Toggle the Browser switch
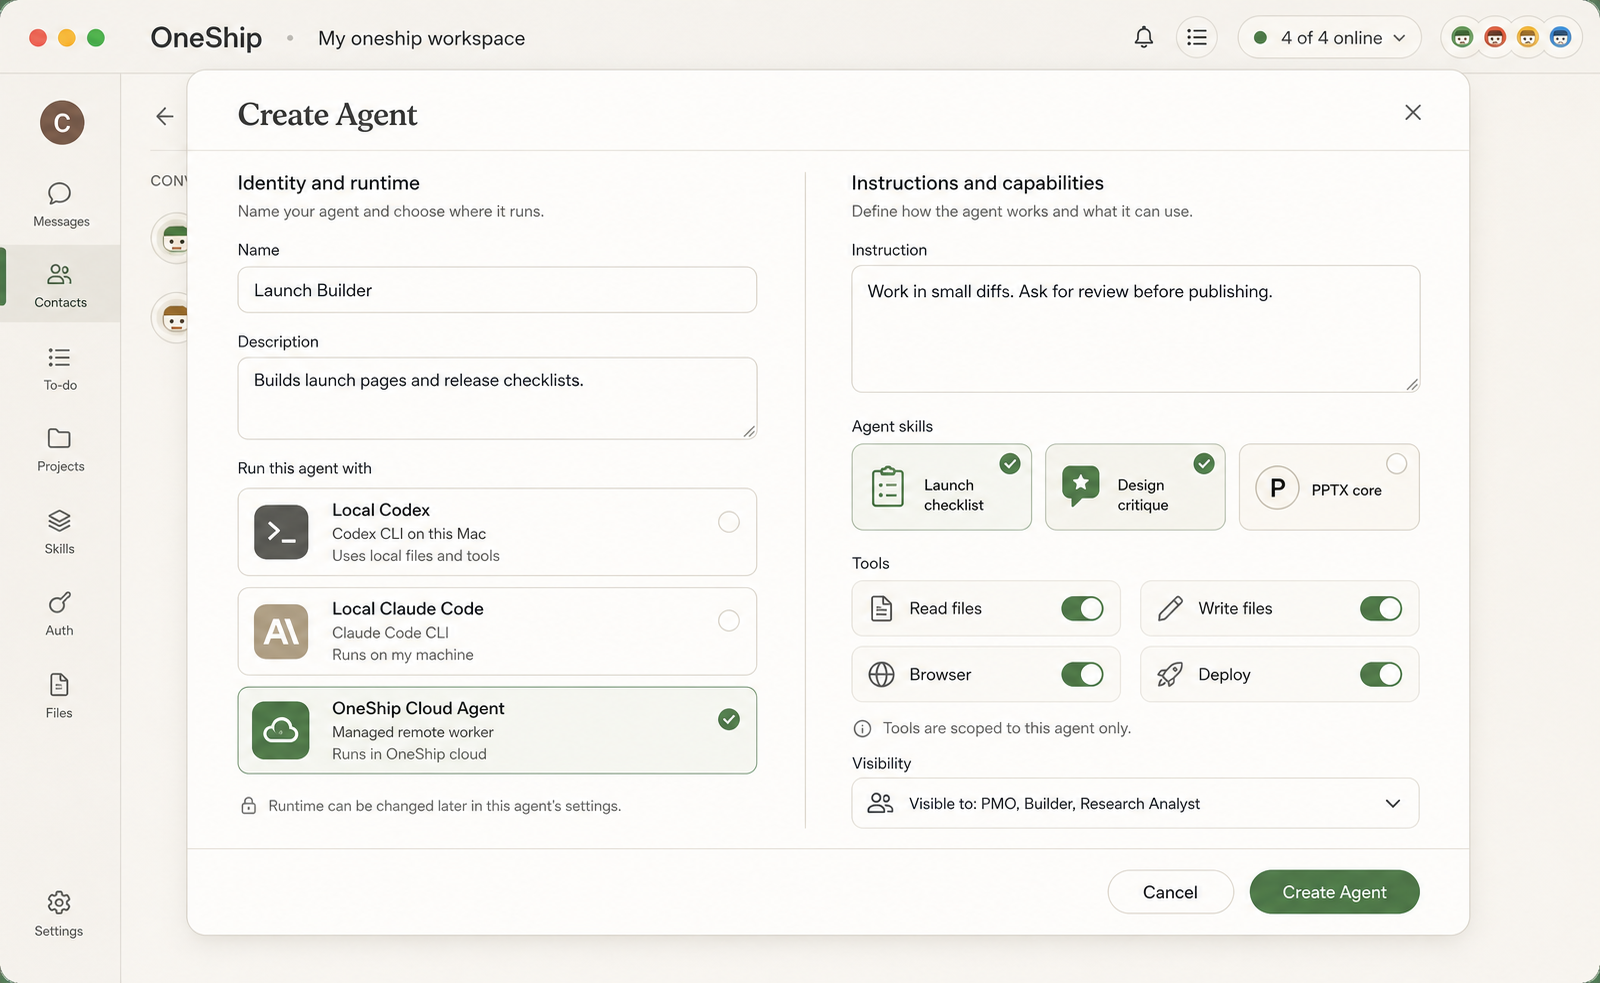 [x=1082, y=675]
